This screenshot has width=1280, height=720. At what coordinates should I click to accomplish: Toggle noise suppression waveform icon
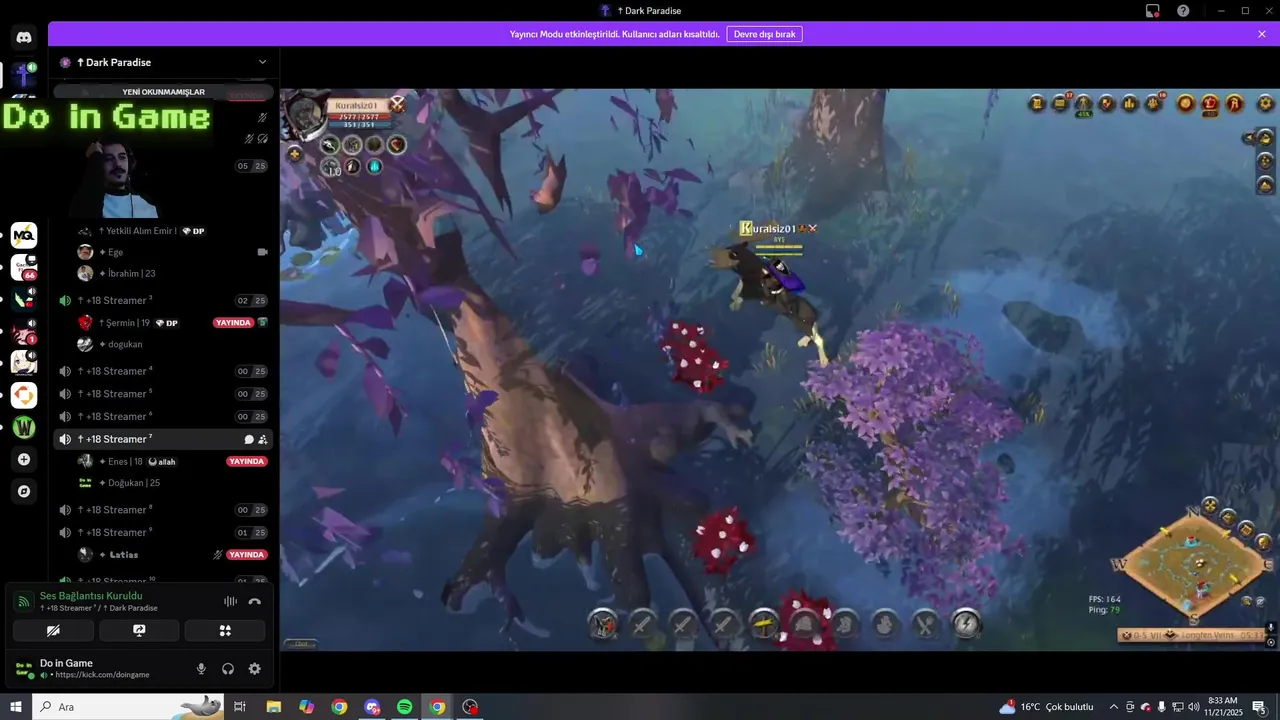[230, 601]
